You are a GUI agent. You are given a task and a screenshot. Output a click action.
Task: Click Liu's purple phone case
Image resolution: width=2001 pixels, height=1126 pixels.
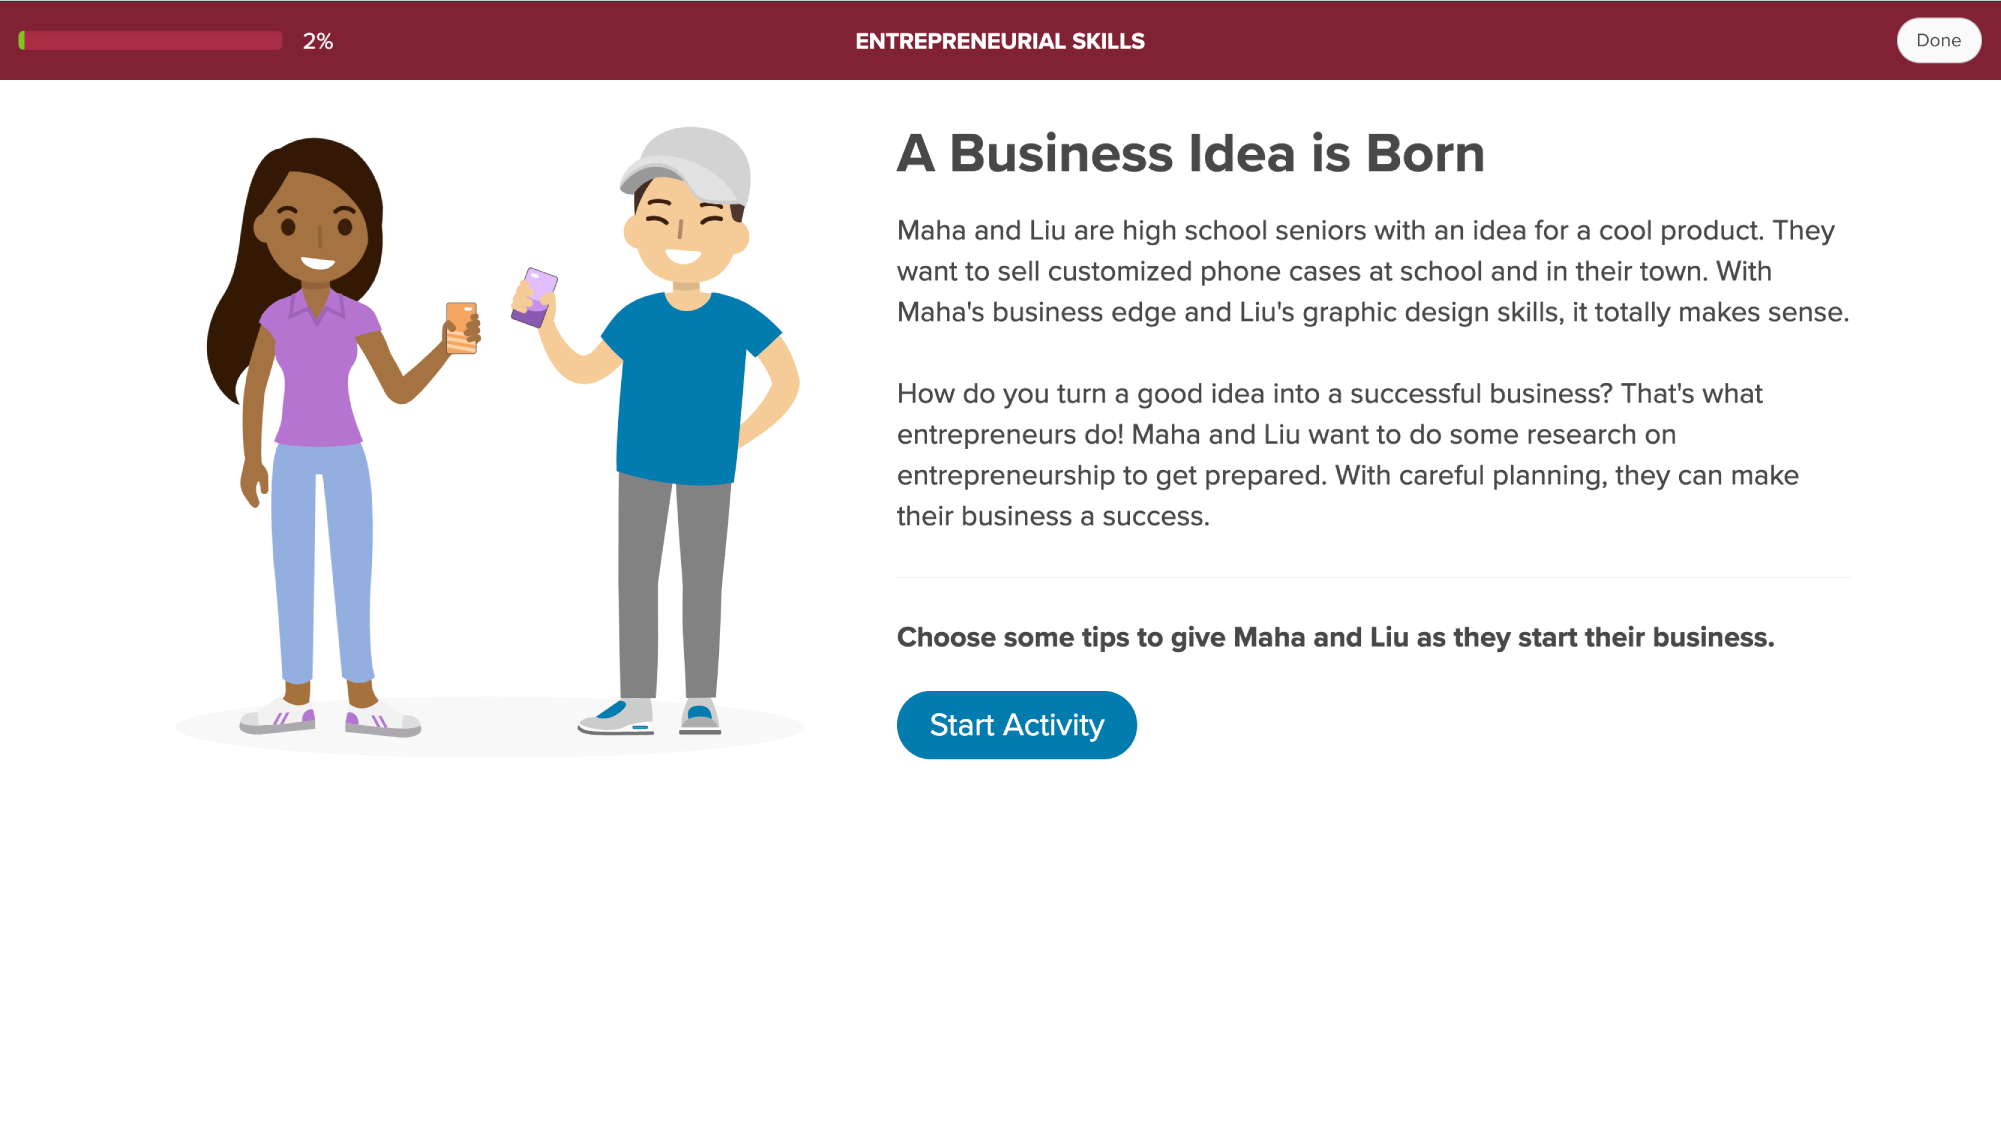pos(535,297)
